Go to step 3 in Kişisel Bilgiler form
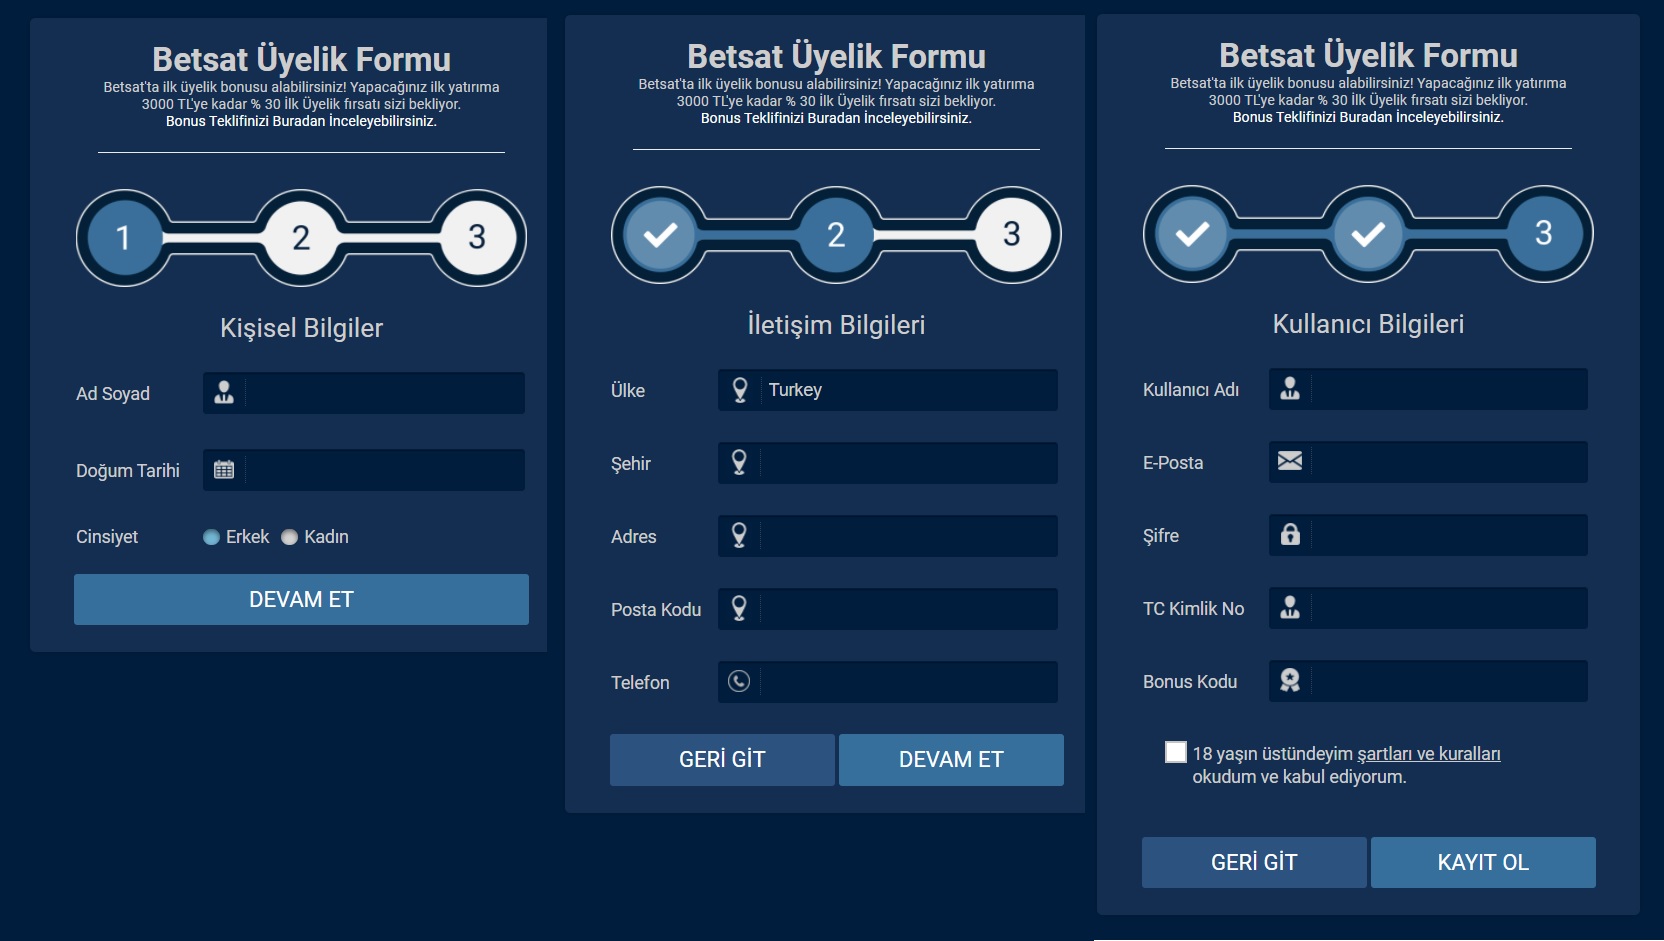Image resolution: width=1664 pixels, height=941 pixels. point(477,238)
